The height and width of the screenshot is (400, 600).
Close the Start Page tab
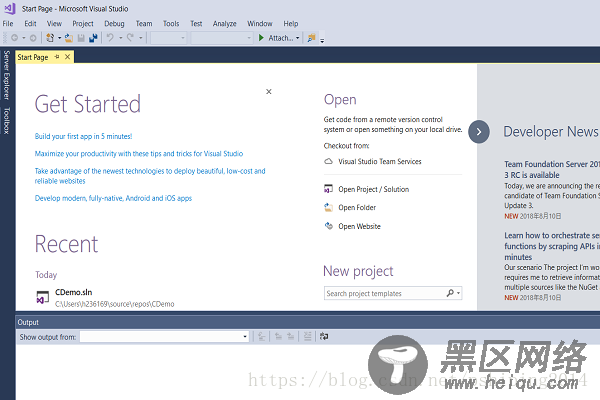[67, 57]
